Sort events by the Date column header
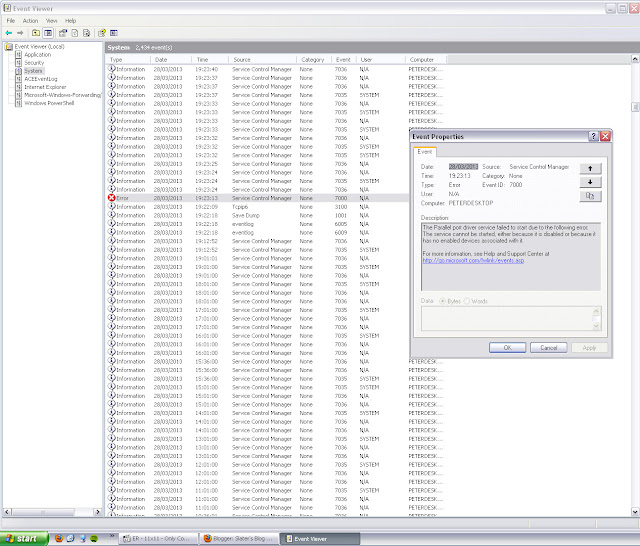The width and height of the screenshot is (640, 546). 172,60
